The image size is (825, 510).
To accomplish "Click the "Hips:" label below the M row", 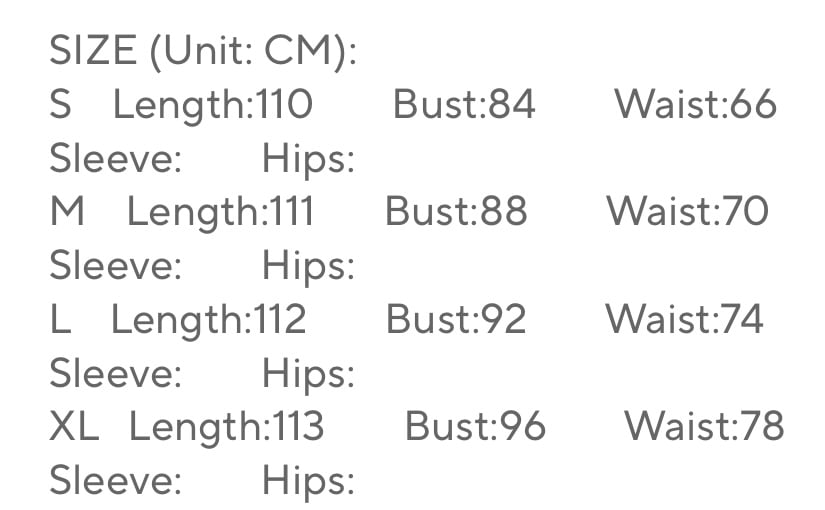I will [308, 266].
